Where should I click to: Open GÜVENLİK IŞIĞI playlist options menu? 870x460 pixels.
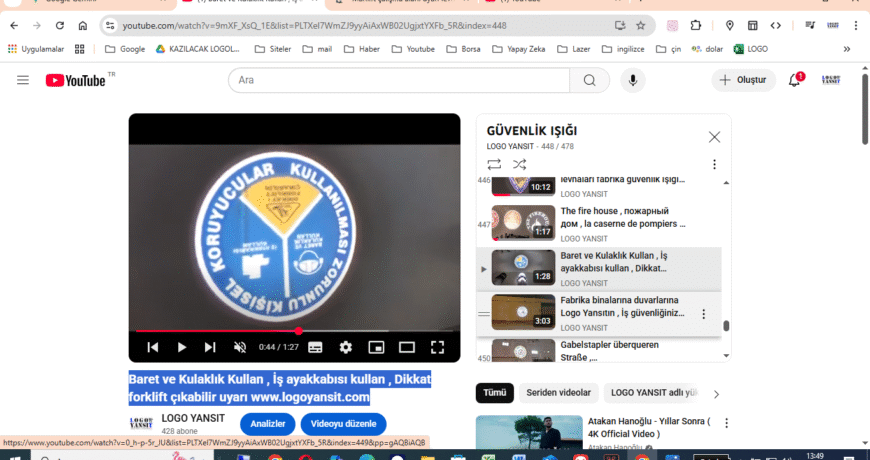click(714, 164)
